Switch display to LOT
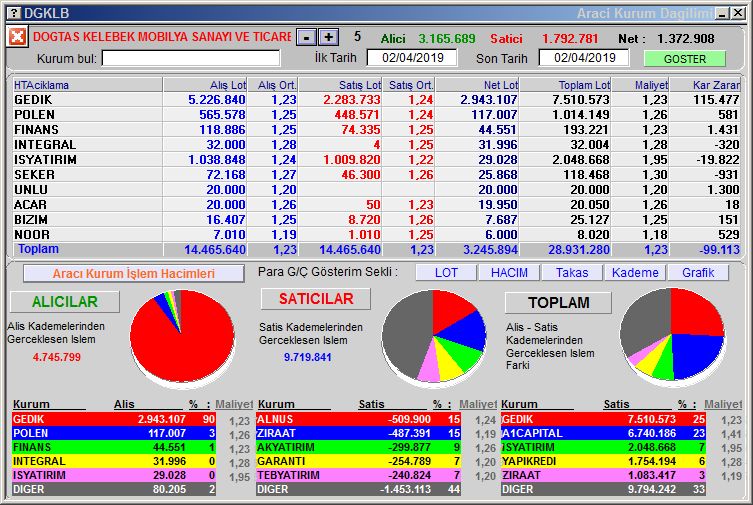 click(x=446, y=273)
